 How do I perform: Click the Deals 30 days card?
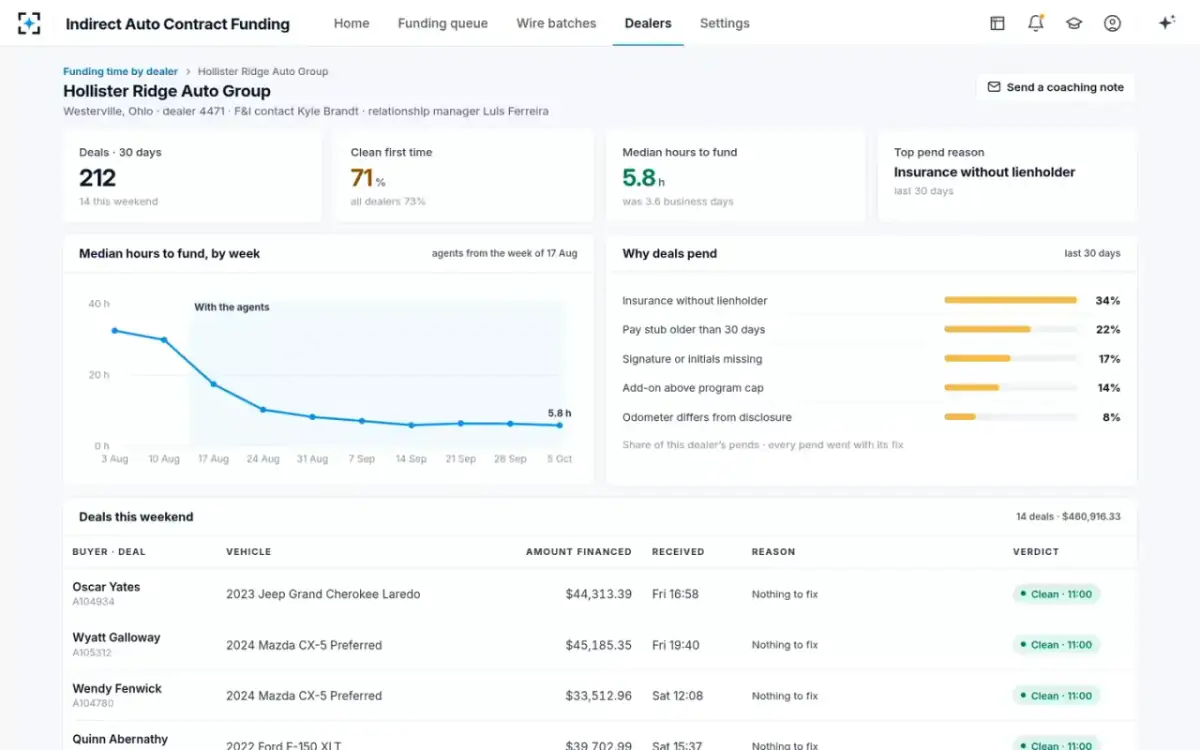click(x=193, y=176)
